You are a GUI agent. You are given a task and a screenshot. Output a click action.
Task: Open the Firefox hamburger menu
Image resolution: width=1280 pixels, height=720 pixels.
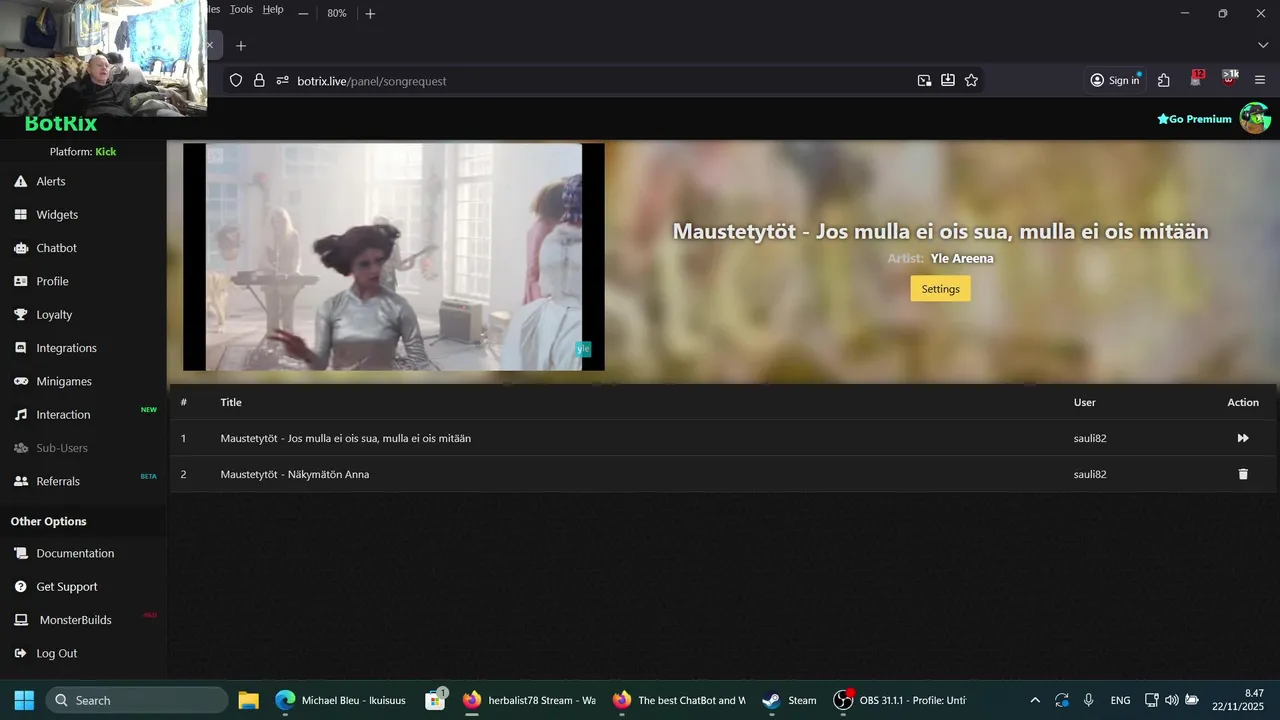(x=1260, y=80)
